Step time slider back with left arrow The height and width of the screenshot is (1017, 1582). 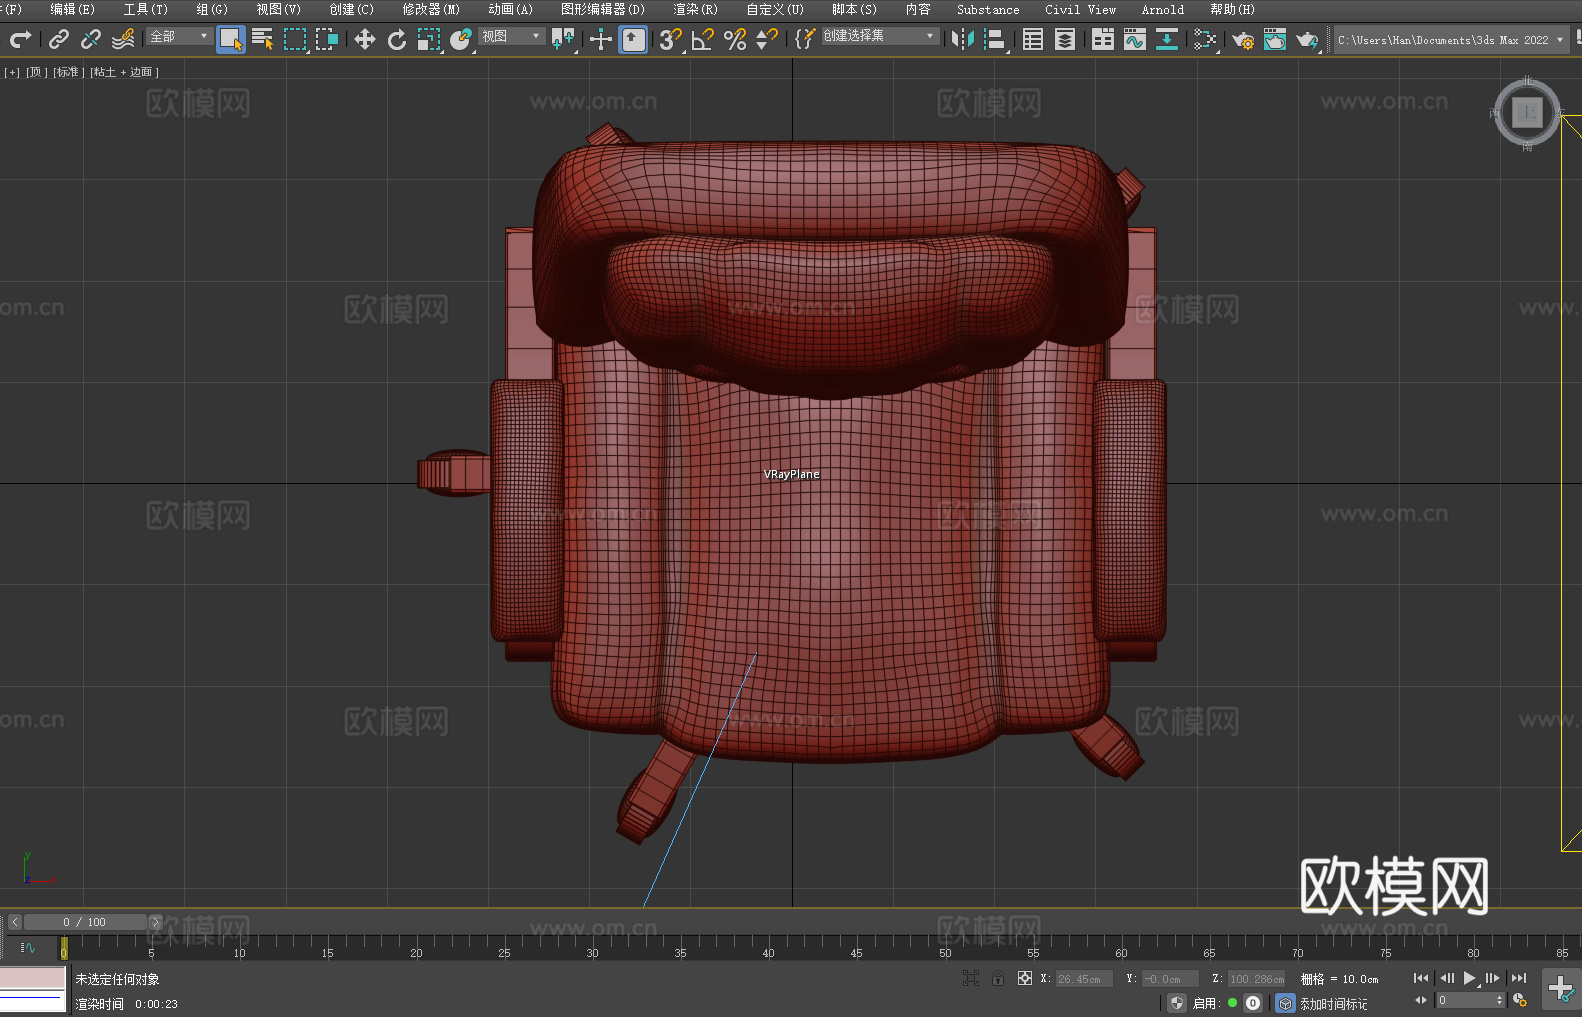point(14,922)
